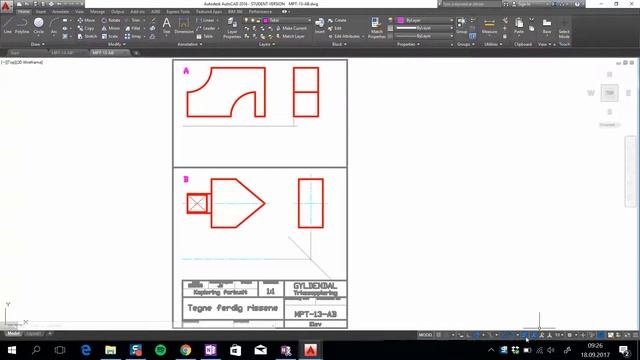
Task: Open Layer Properties manager
Action: pos(232,28)
